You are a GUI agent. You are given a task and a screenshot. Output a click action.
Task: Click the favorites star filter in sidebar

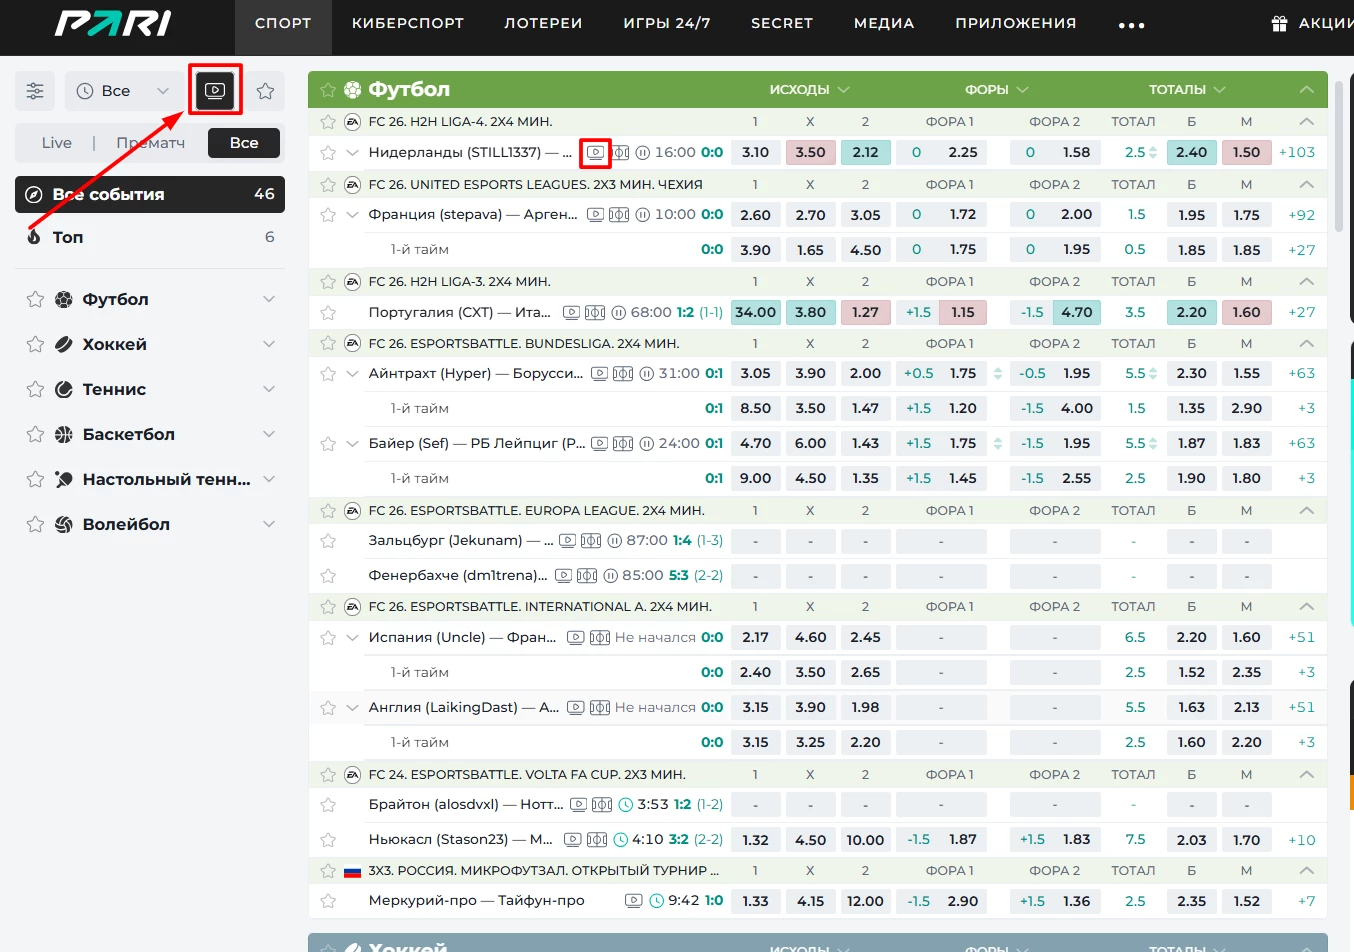[265, 91]
